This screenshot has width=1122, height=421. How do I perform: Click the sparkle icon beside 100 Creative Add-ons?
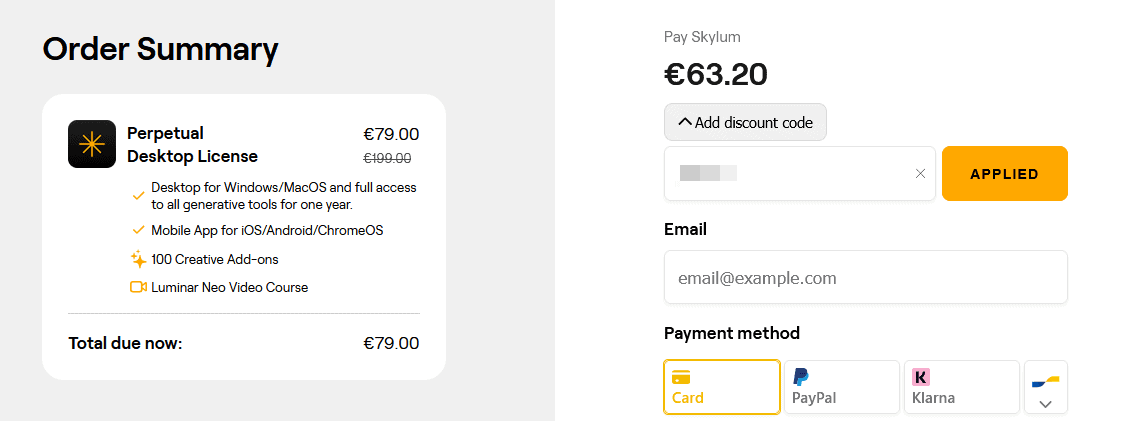(x=138, y=259)
